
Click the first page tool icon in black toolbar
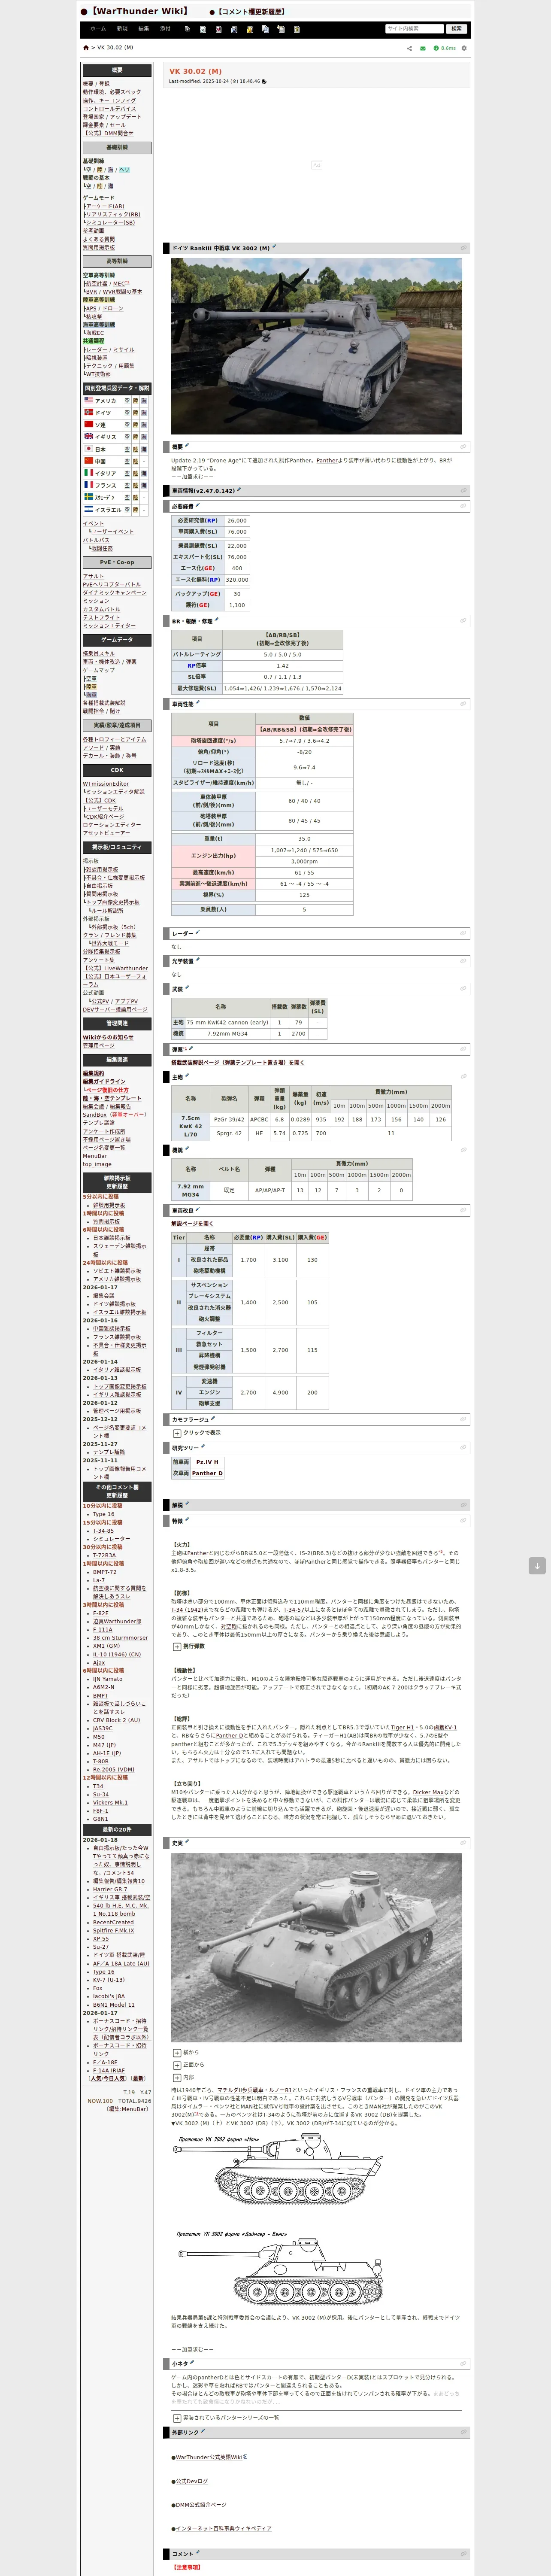(187, 29)
